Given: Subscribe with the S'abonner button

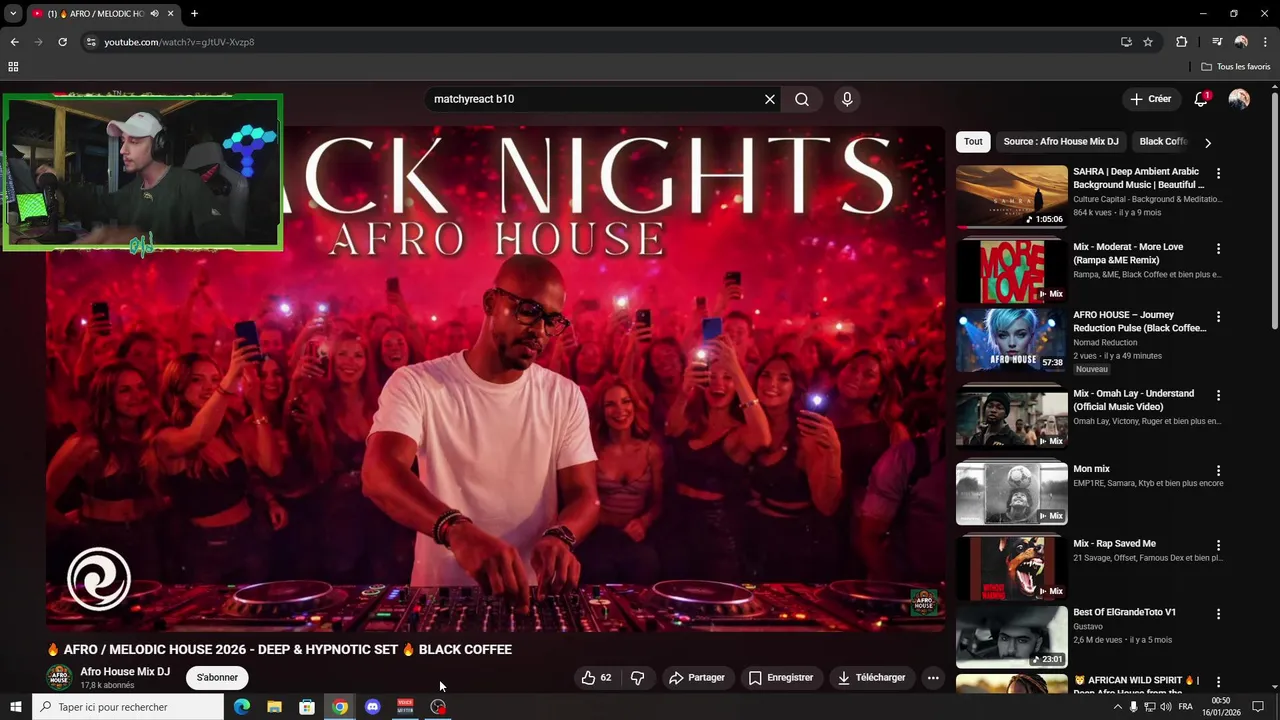Looking at the screenshot, I should 217,678.
